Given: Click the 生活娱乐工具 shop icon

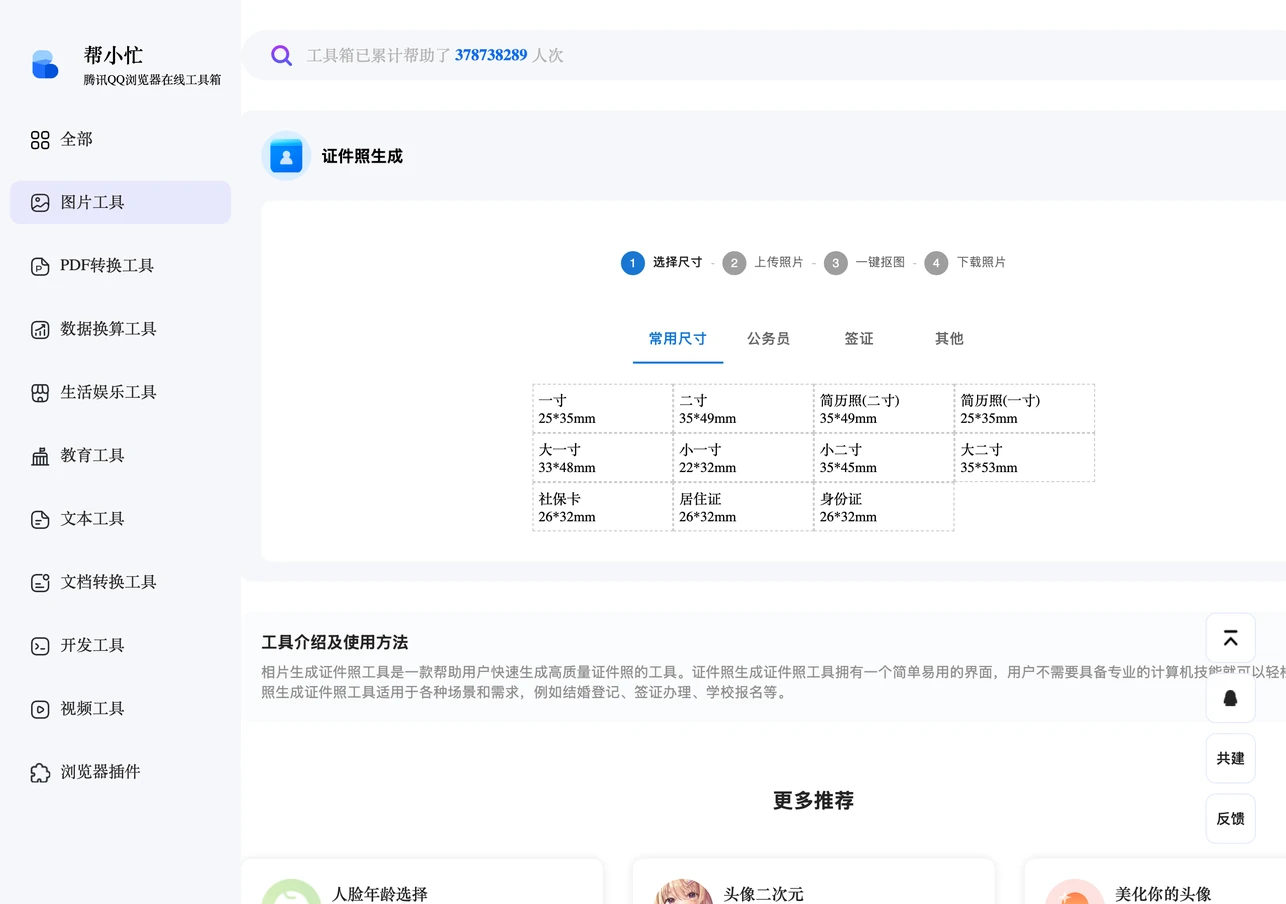Looking at the screenshot, I should 40,393.
